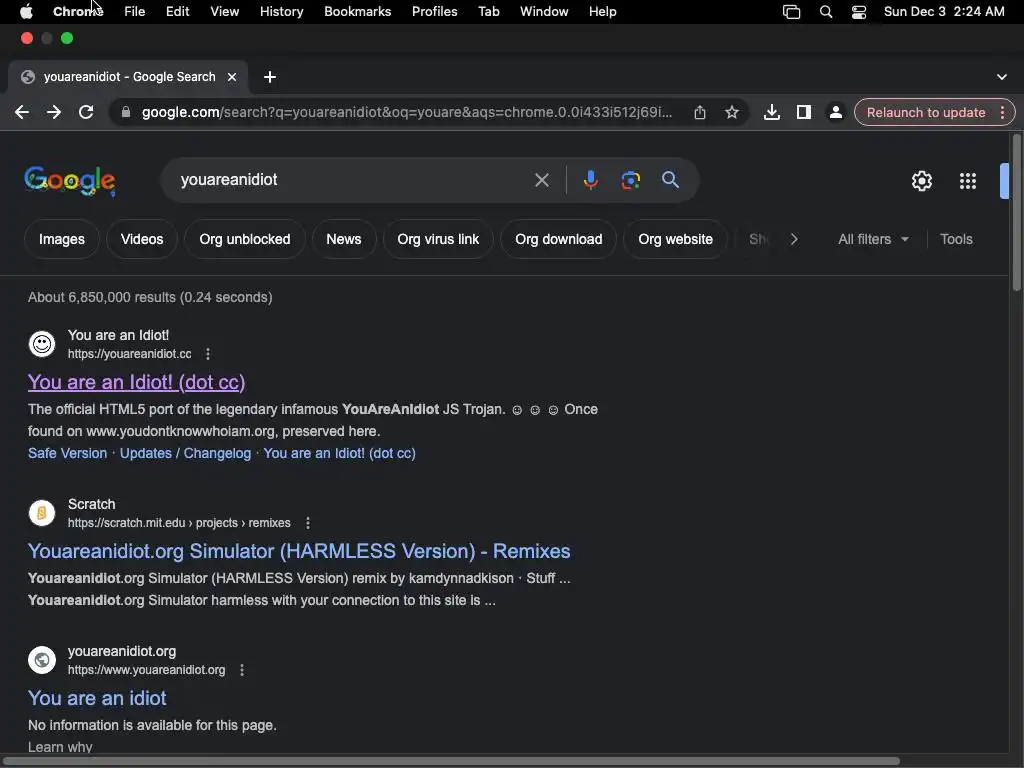Select the News filter chip
The height and width of the screenshot is (768, 1024).
344,239
